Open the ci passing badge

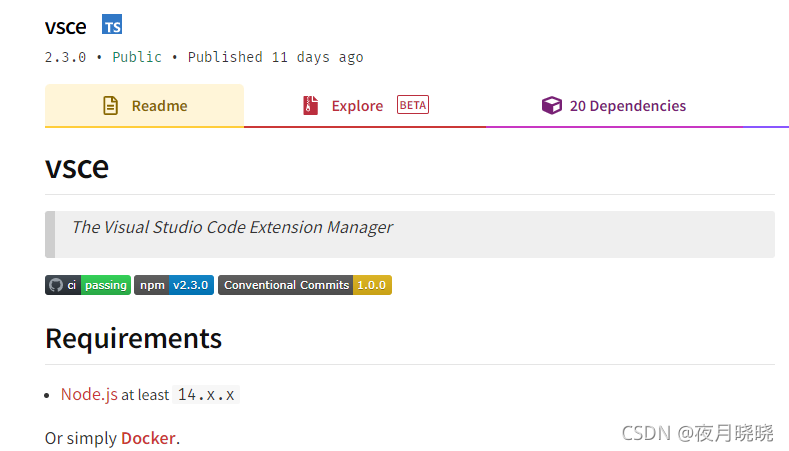click(88, 285)
